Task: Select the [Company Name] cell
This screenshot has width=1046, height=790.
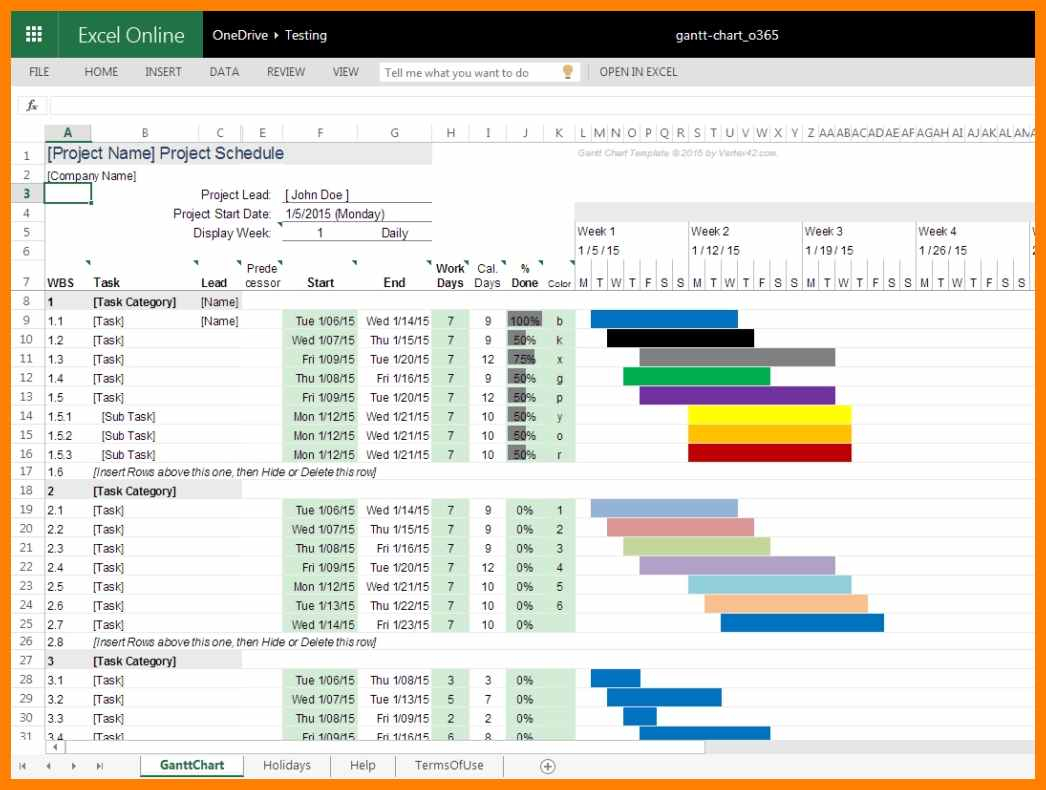Action: click(x=91, y=176)
